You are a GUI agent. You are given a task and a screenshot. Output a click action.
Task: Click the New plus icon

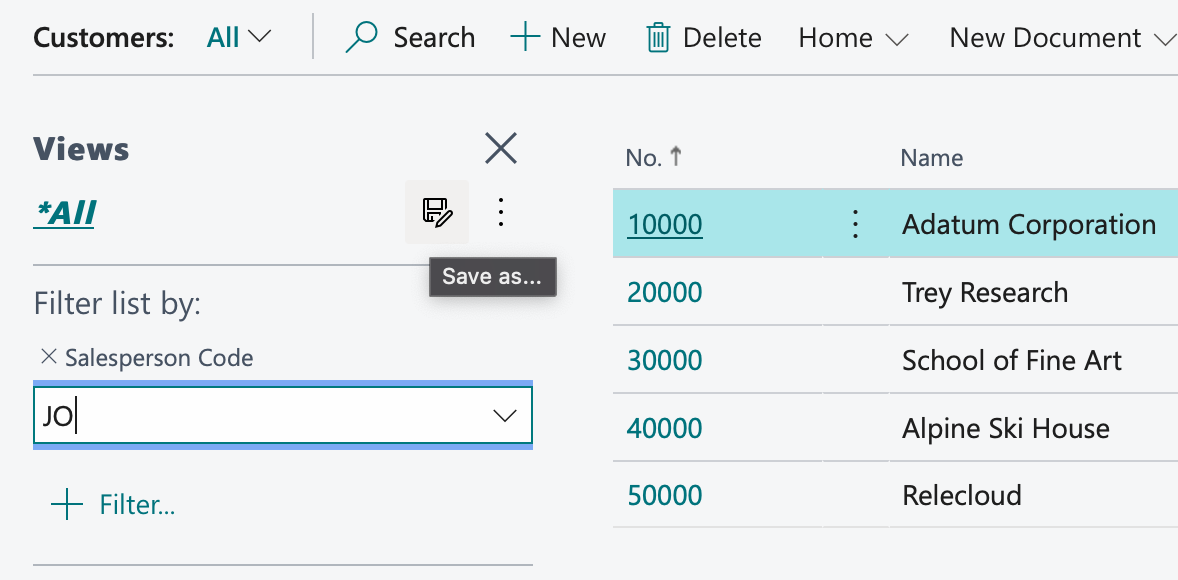click(x=524, y=38)
